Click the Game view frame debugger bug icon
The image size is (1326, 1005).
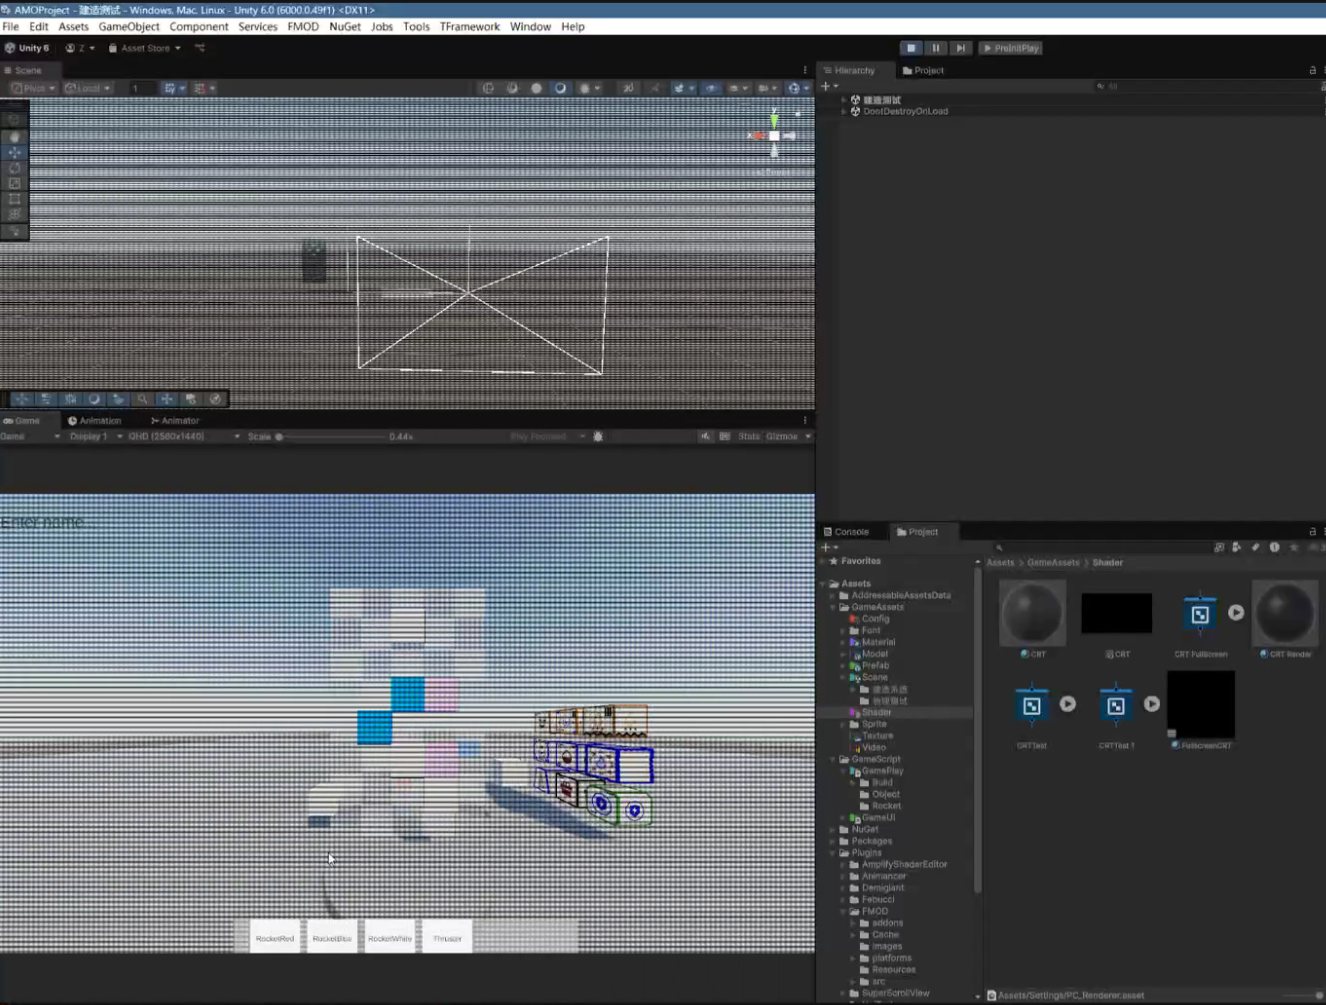click(598, 437)
